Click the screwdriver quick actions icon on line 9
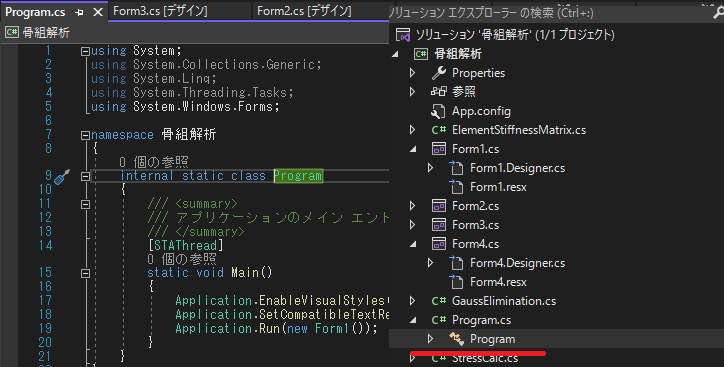Viewport: 724px width, 367px height. [62, 177]
